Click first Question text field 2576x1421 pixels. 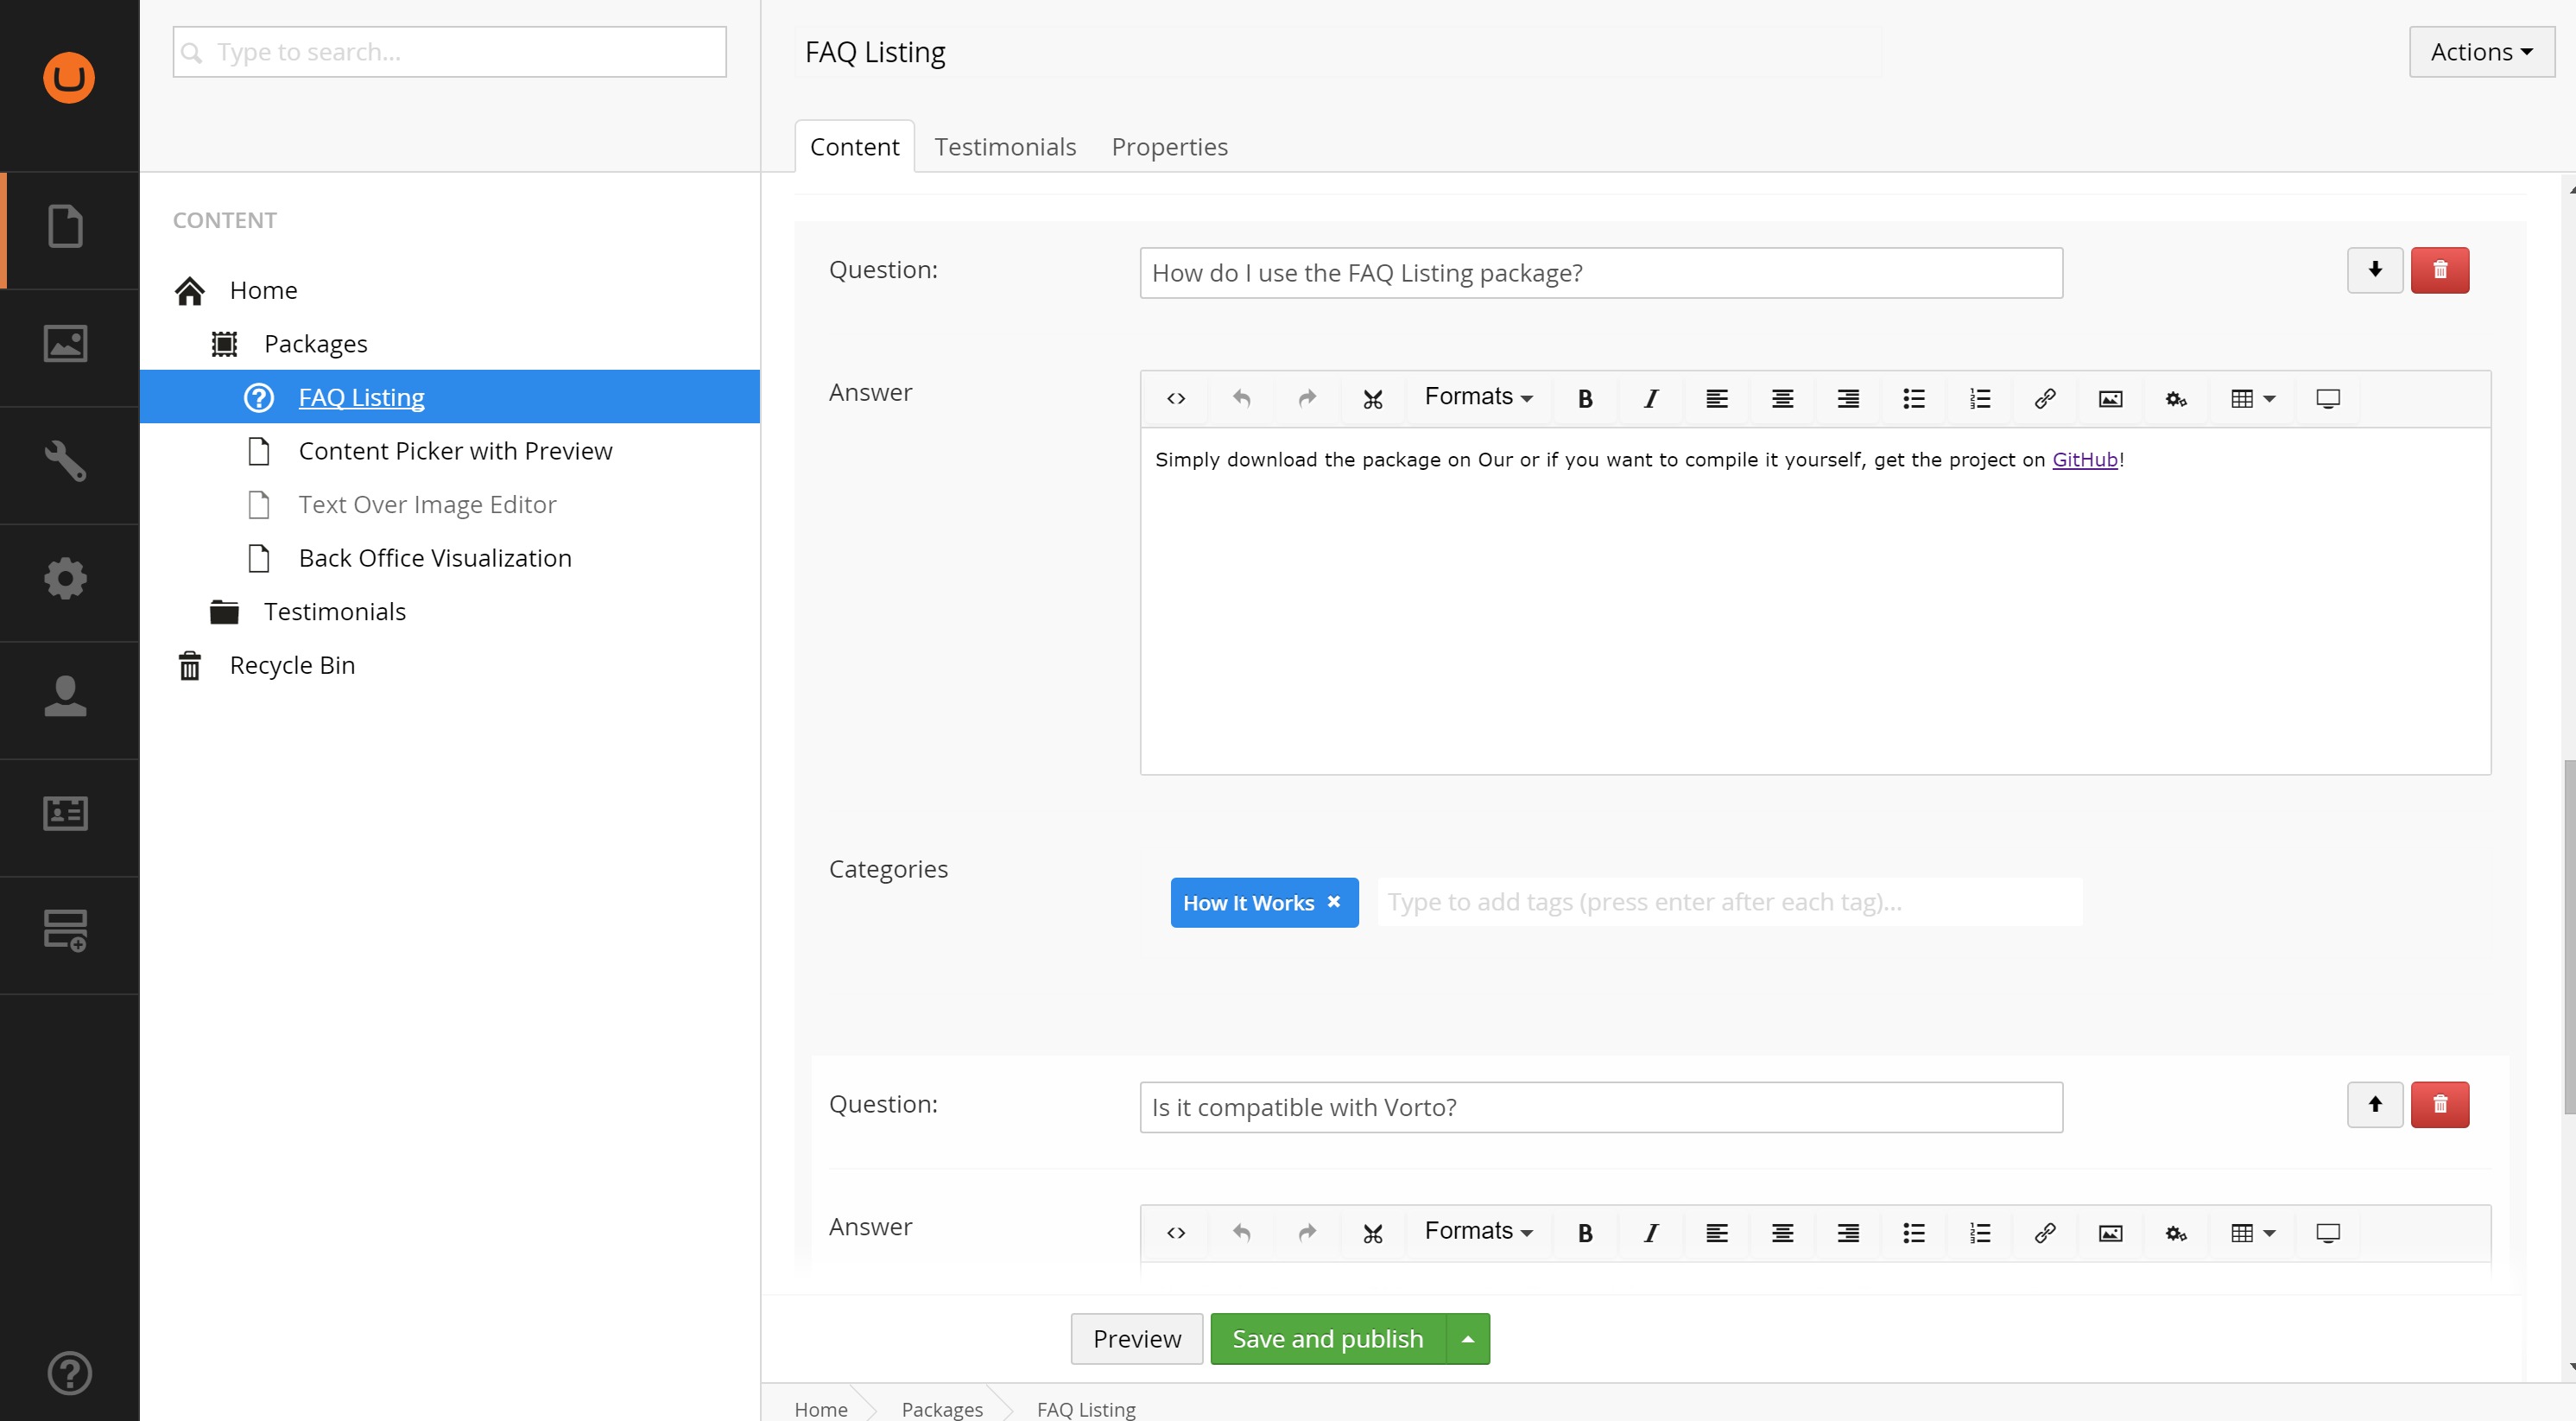[1601, 273]
